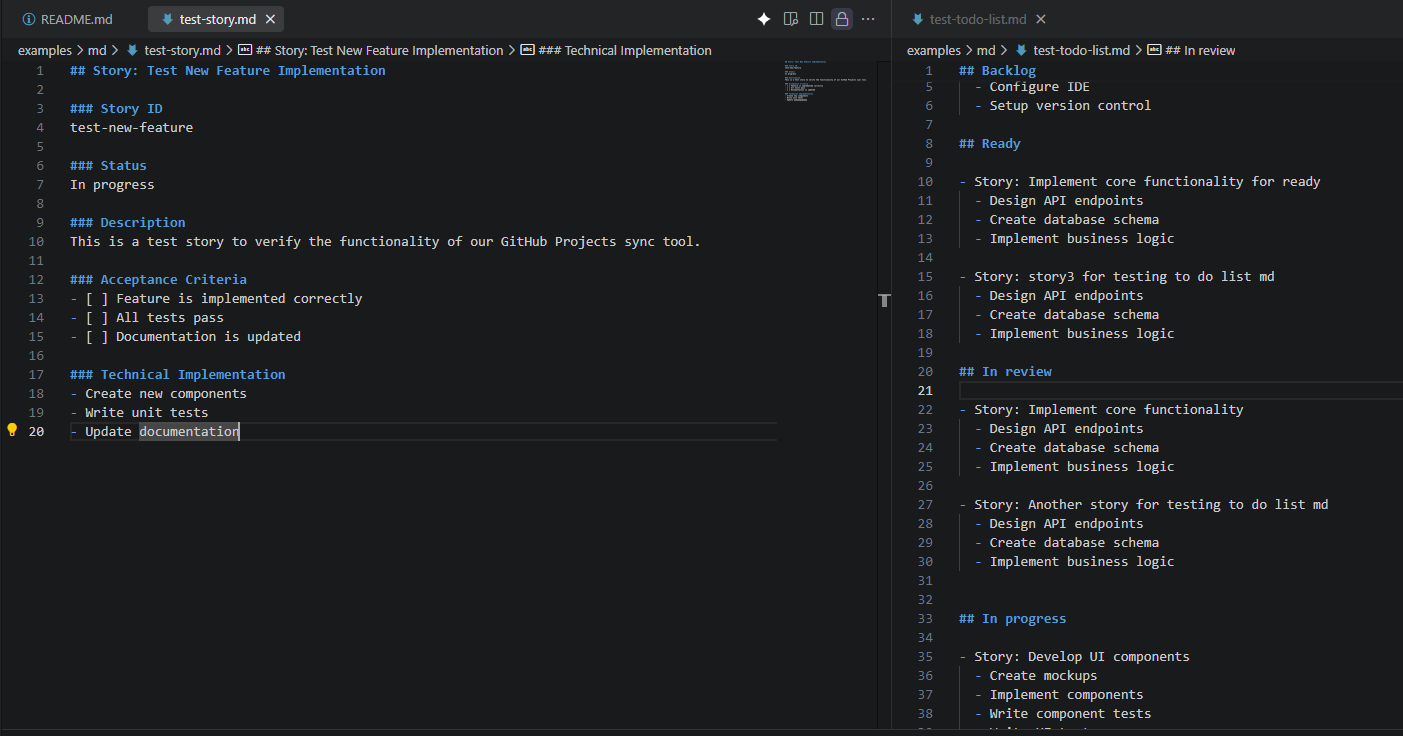Click the heading '## Story: Test New Feature Implementation'
This screenshot has height=736, width=1403.
228,70
